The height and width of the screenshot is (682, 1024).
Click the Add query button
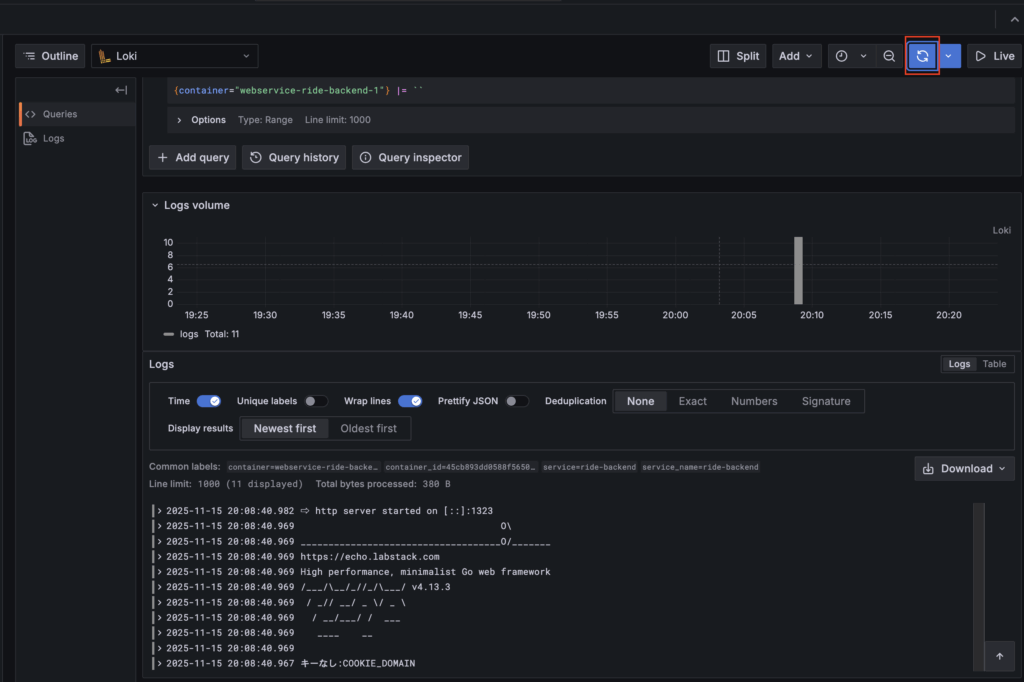[x=193, y=157]
